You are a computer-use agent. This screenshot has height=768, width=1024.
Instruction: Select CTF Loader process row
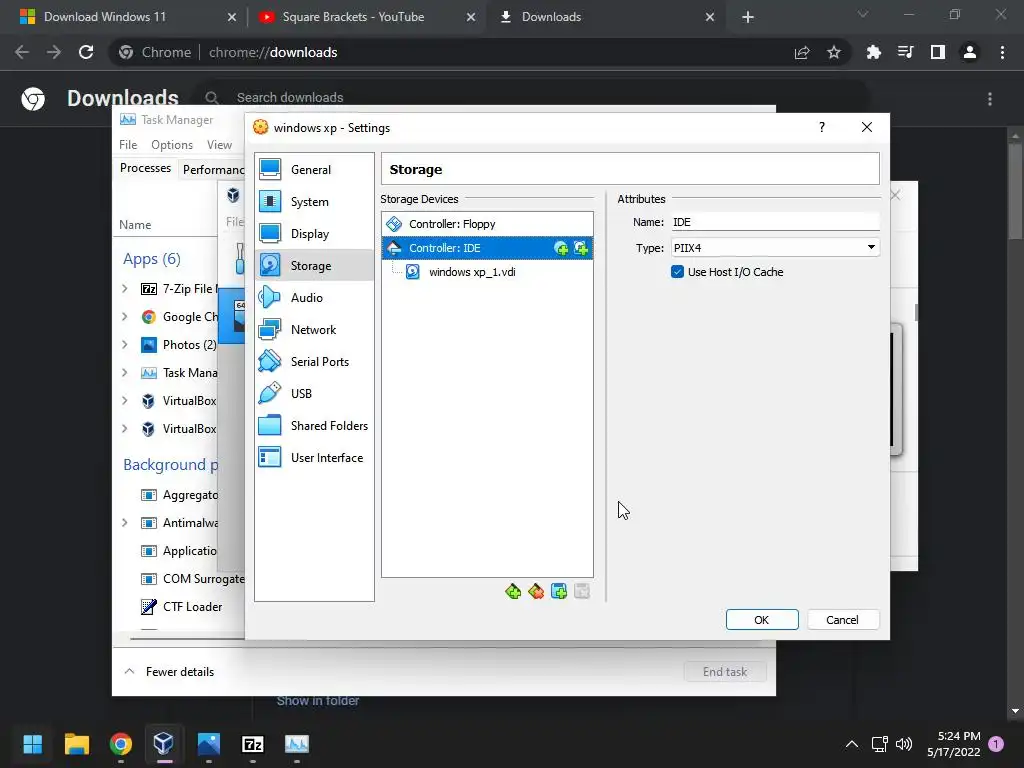point(180,607)
